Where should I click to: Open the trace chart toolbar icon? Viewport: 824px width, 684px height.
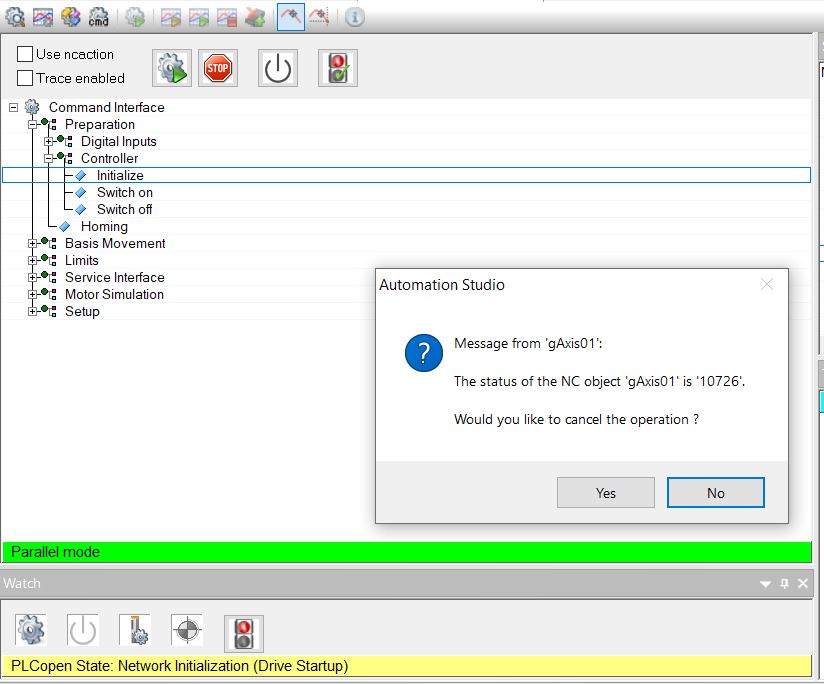(43, 17)
